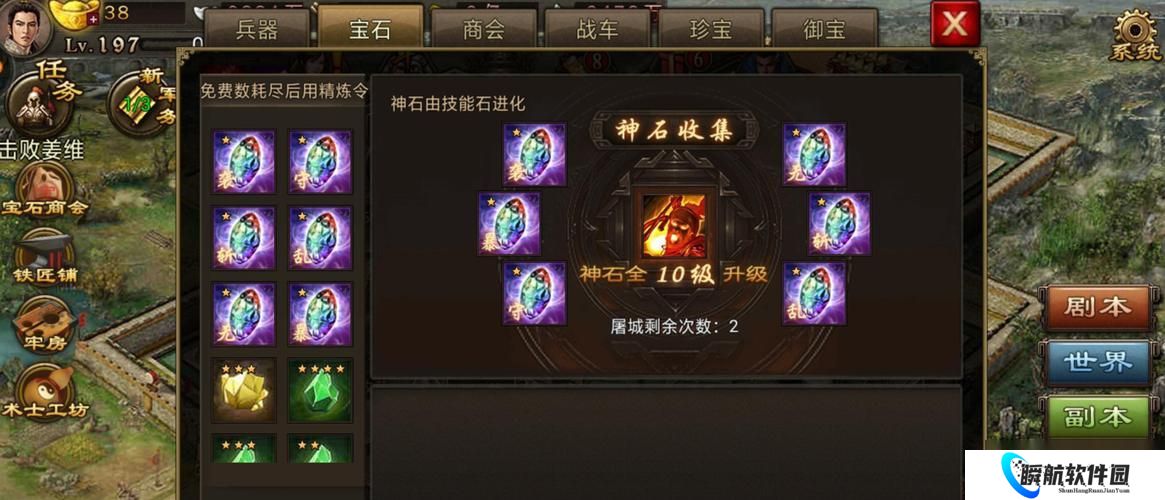Switch to the 战车 tab

coord(597,28)
